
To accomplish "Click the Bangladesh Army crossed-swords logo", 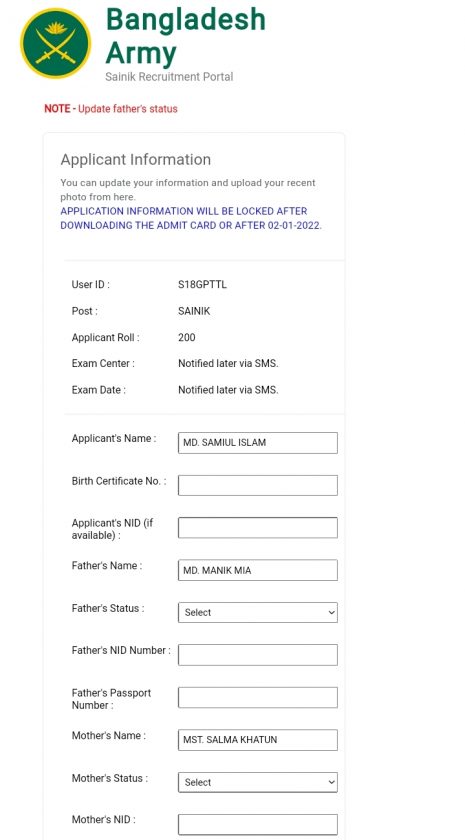I will point(56,43).
